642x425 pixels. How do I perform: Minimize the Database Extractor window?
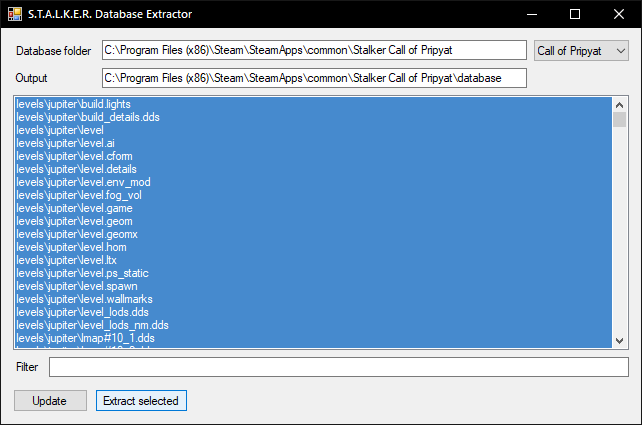532,14
